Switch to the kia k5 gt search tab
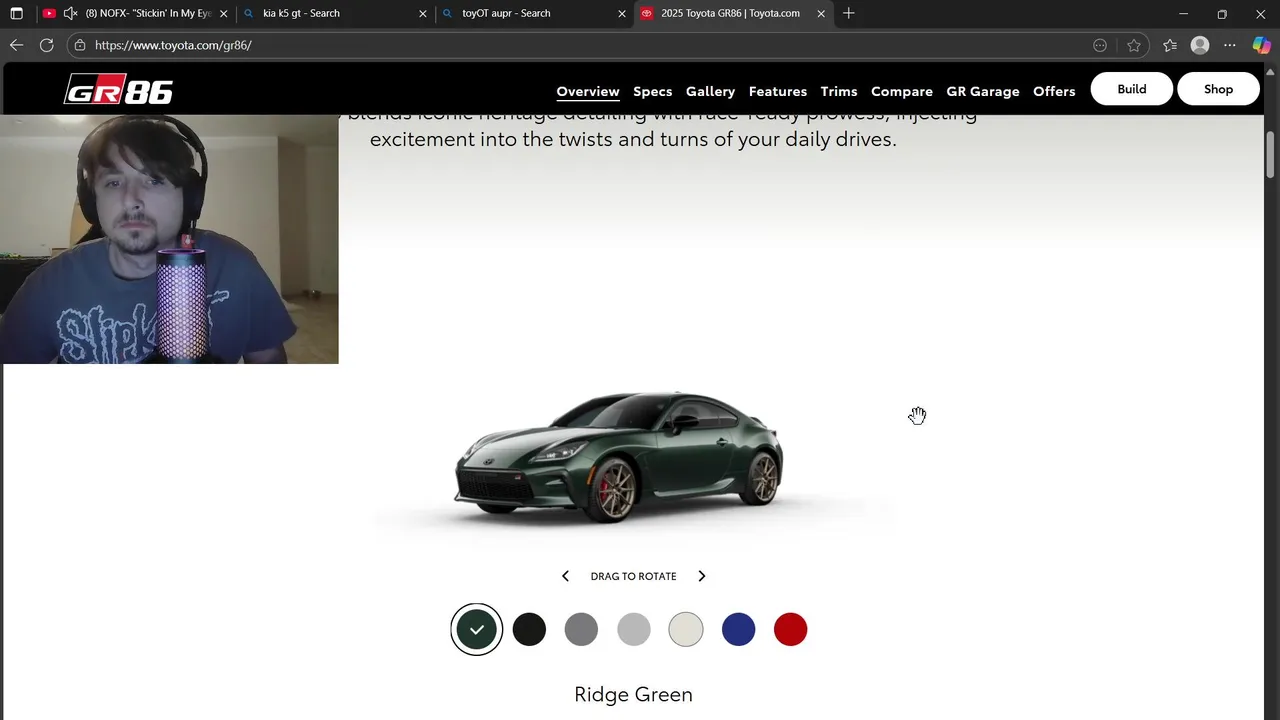 pos(335,13)
